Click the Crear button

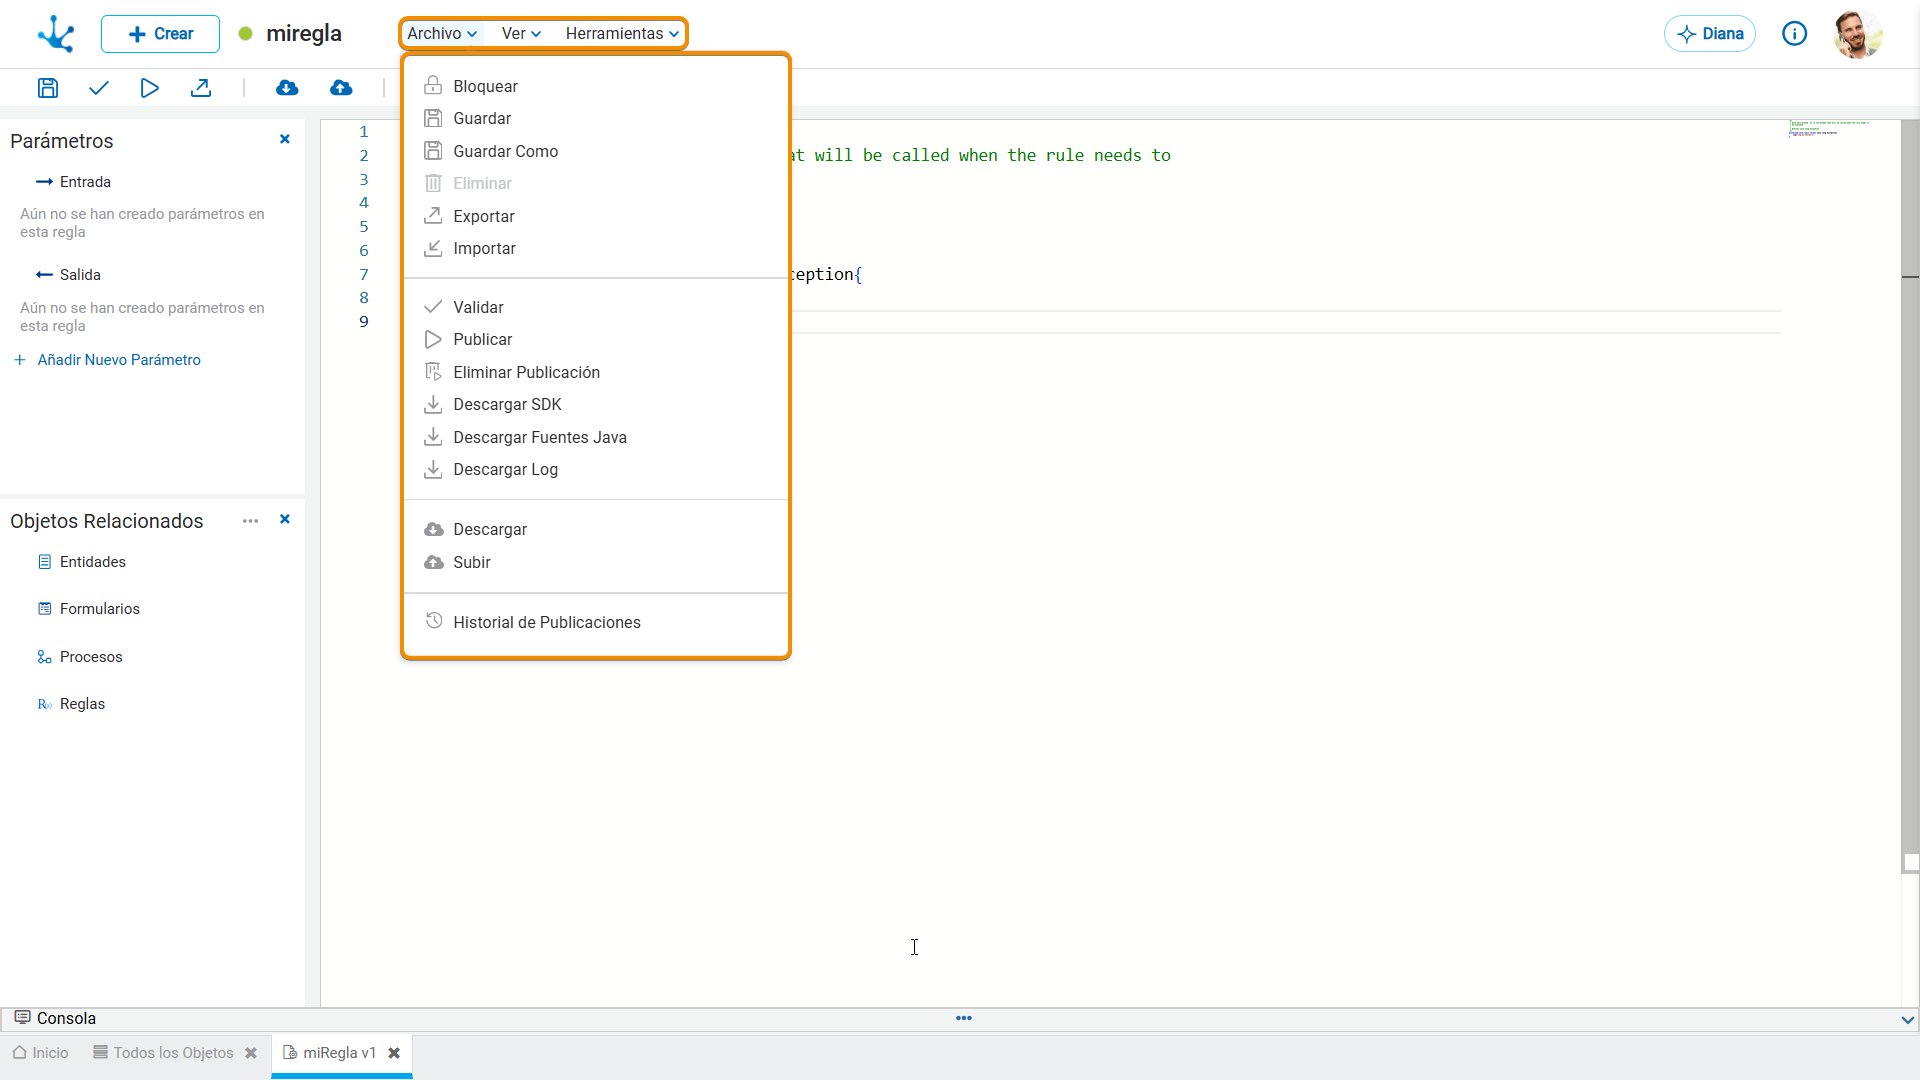[x=160, y=34]
